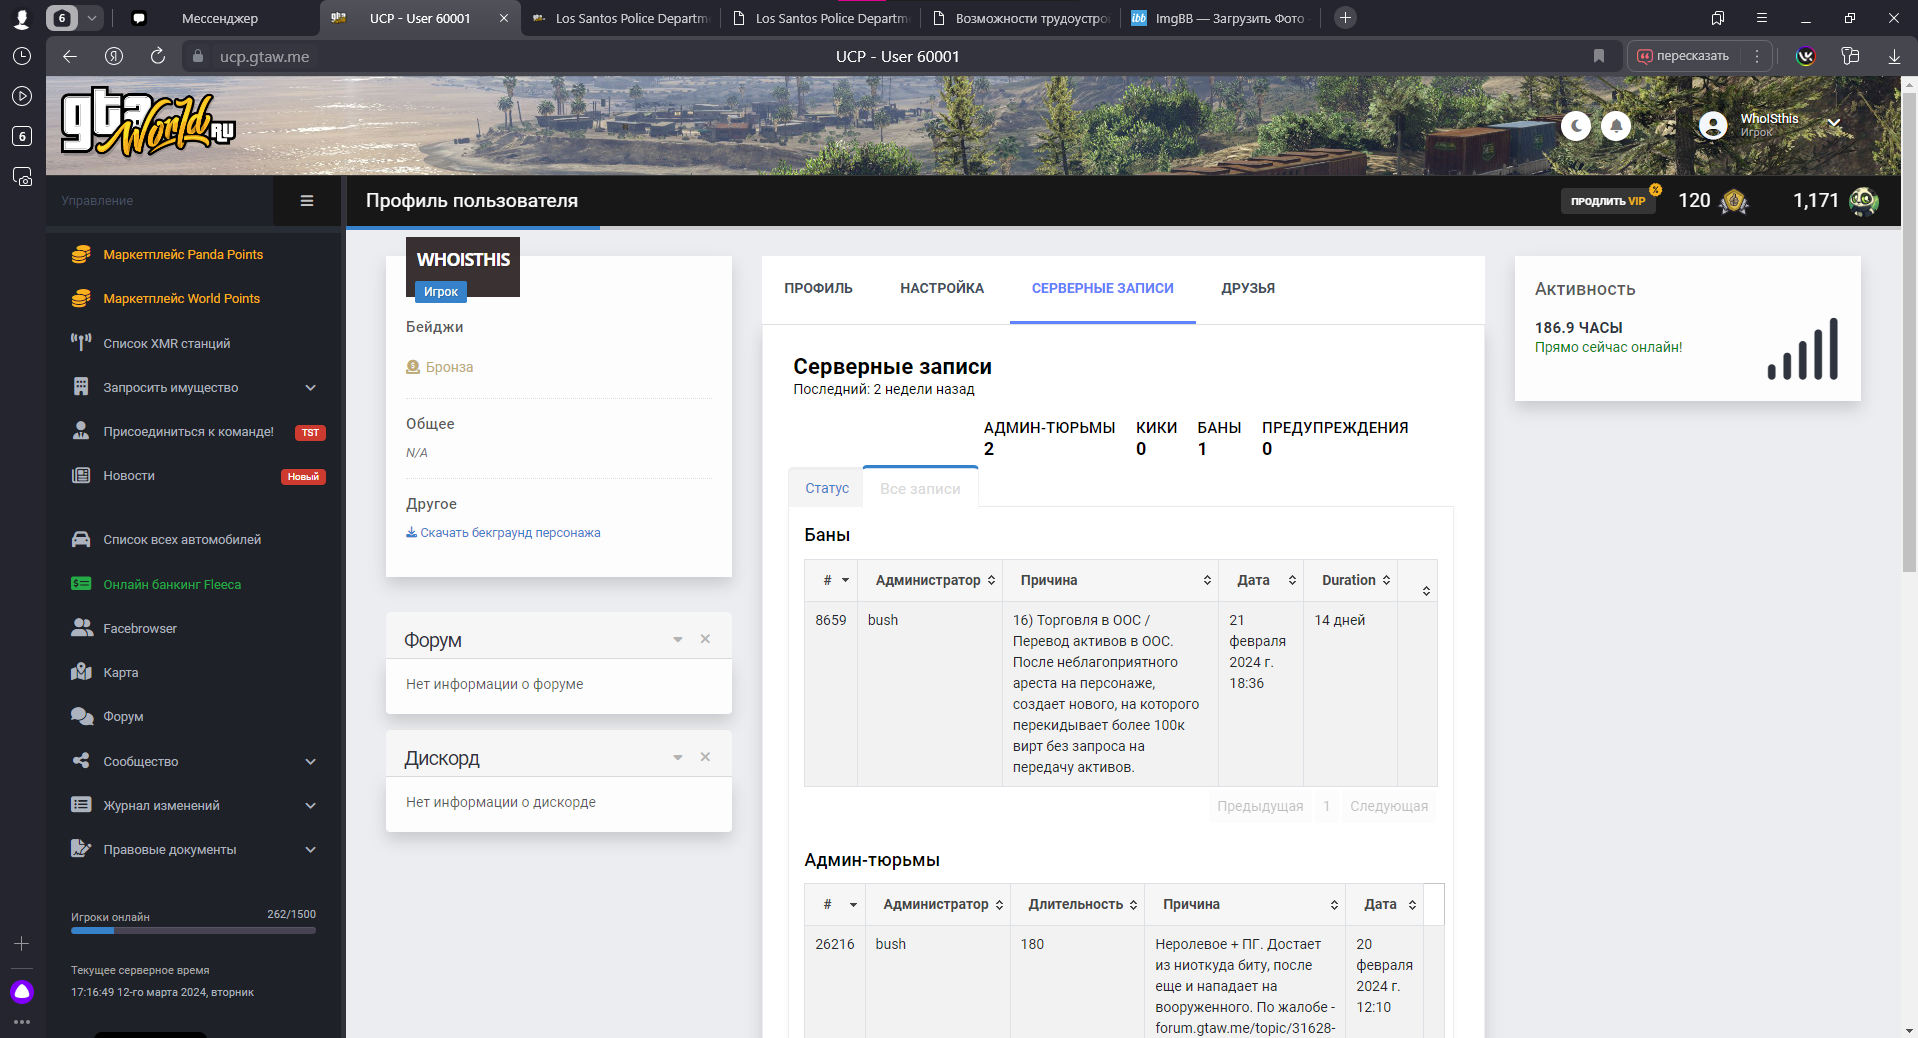Bookmark this page icon
Image resolution: width=1918 pixels, height=1038 pixels.
[1599, 57]
